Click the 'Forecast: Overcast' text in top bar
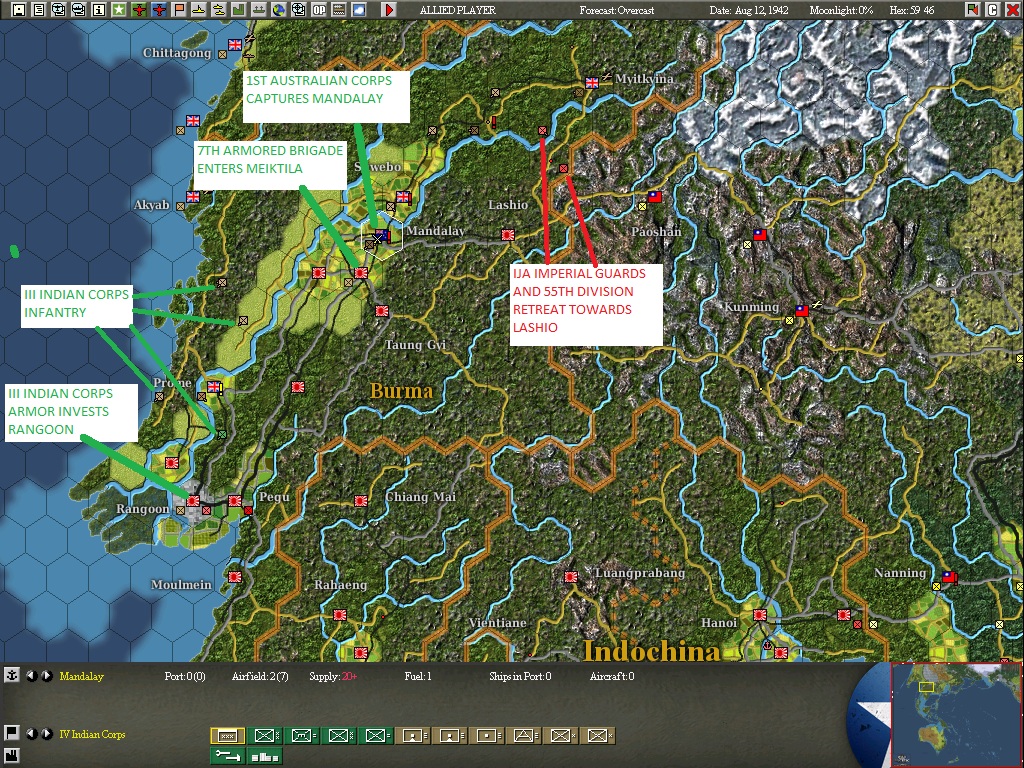The width and height of the screenshot is (1024, 768). 616,10
